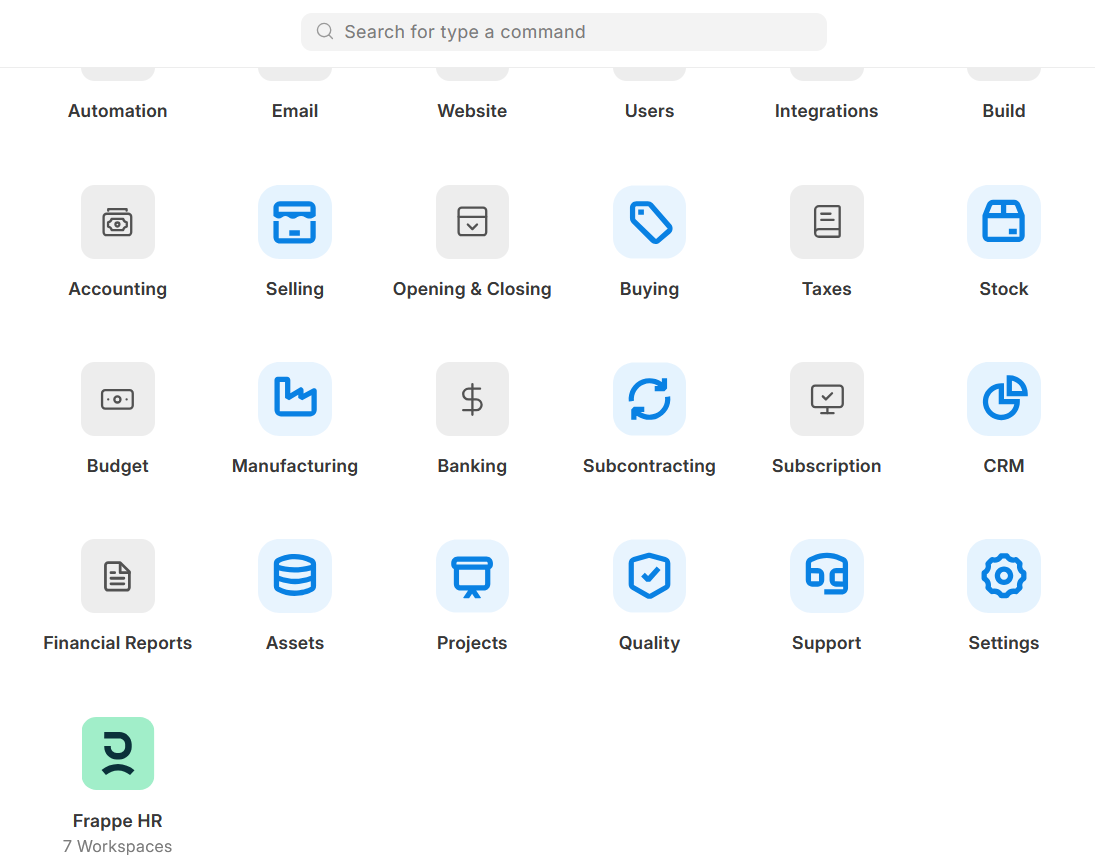Viewport: 1095px width, 855px height.
Task: Open the Projects workspace icon
Action: [x=471, y=576]
